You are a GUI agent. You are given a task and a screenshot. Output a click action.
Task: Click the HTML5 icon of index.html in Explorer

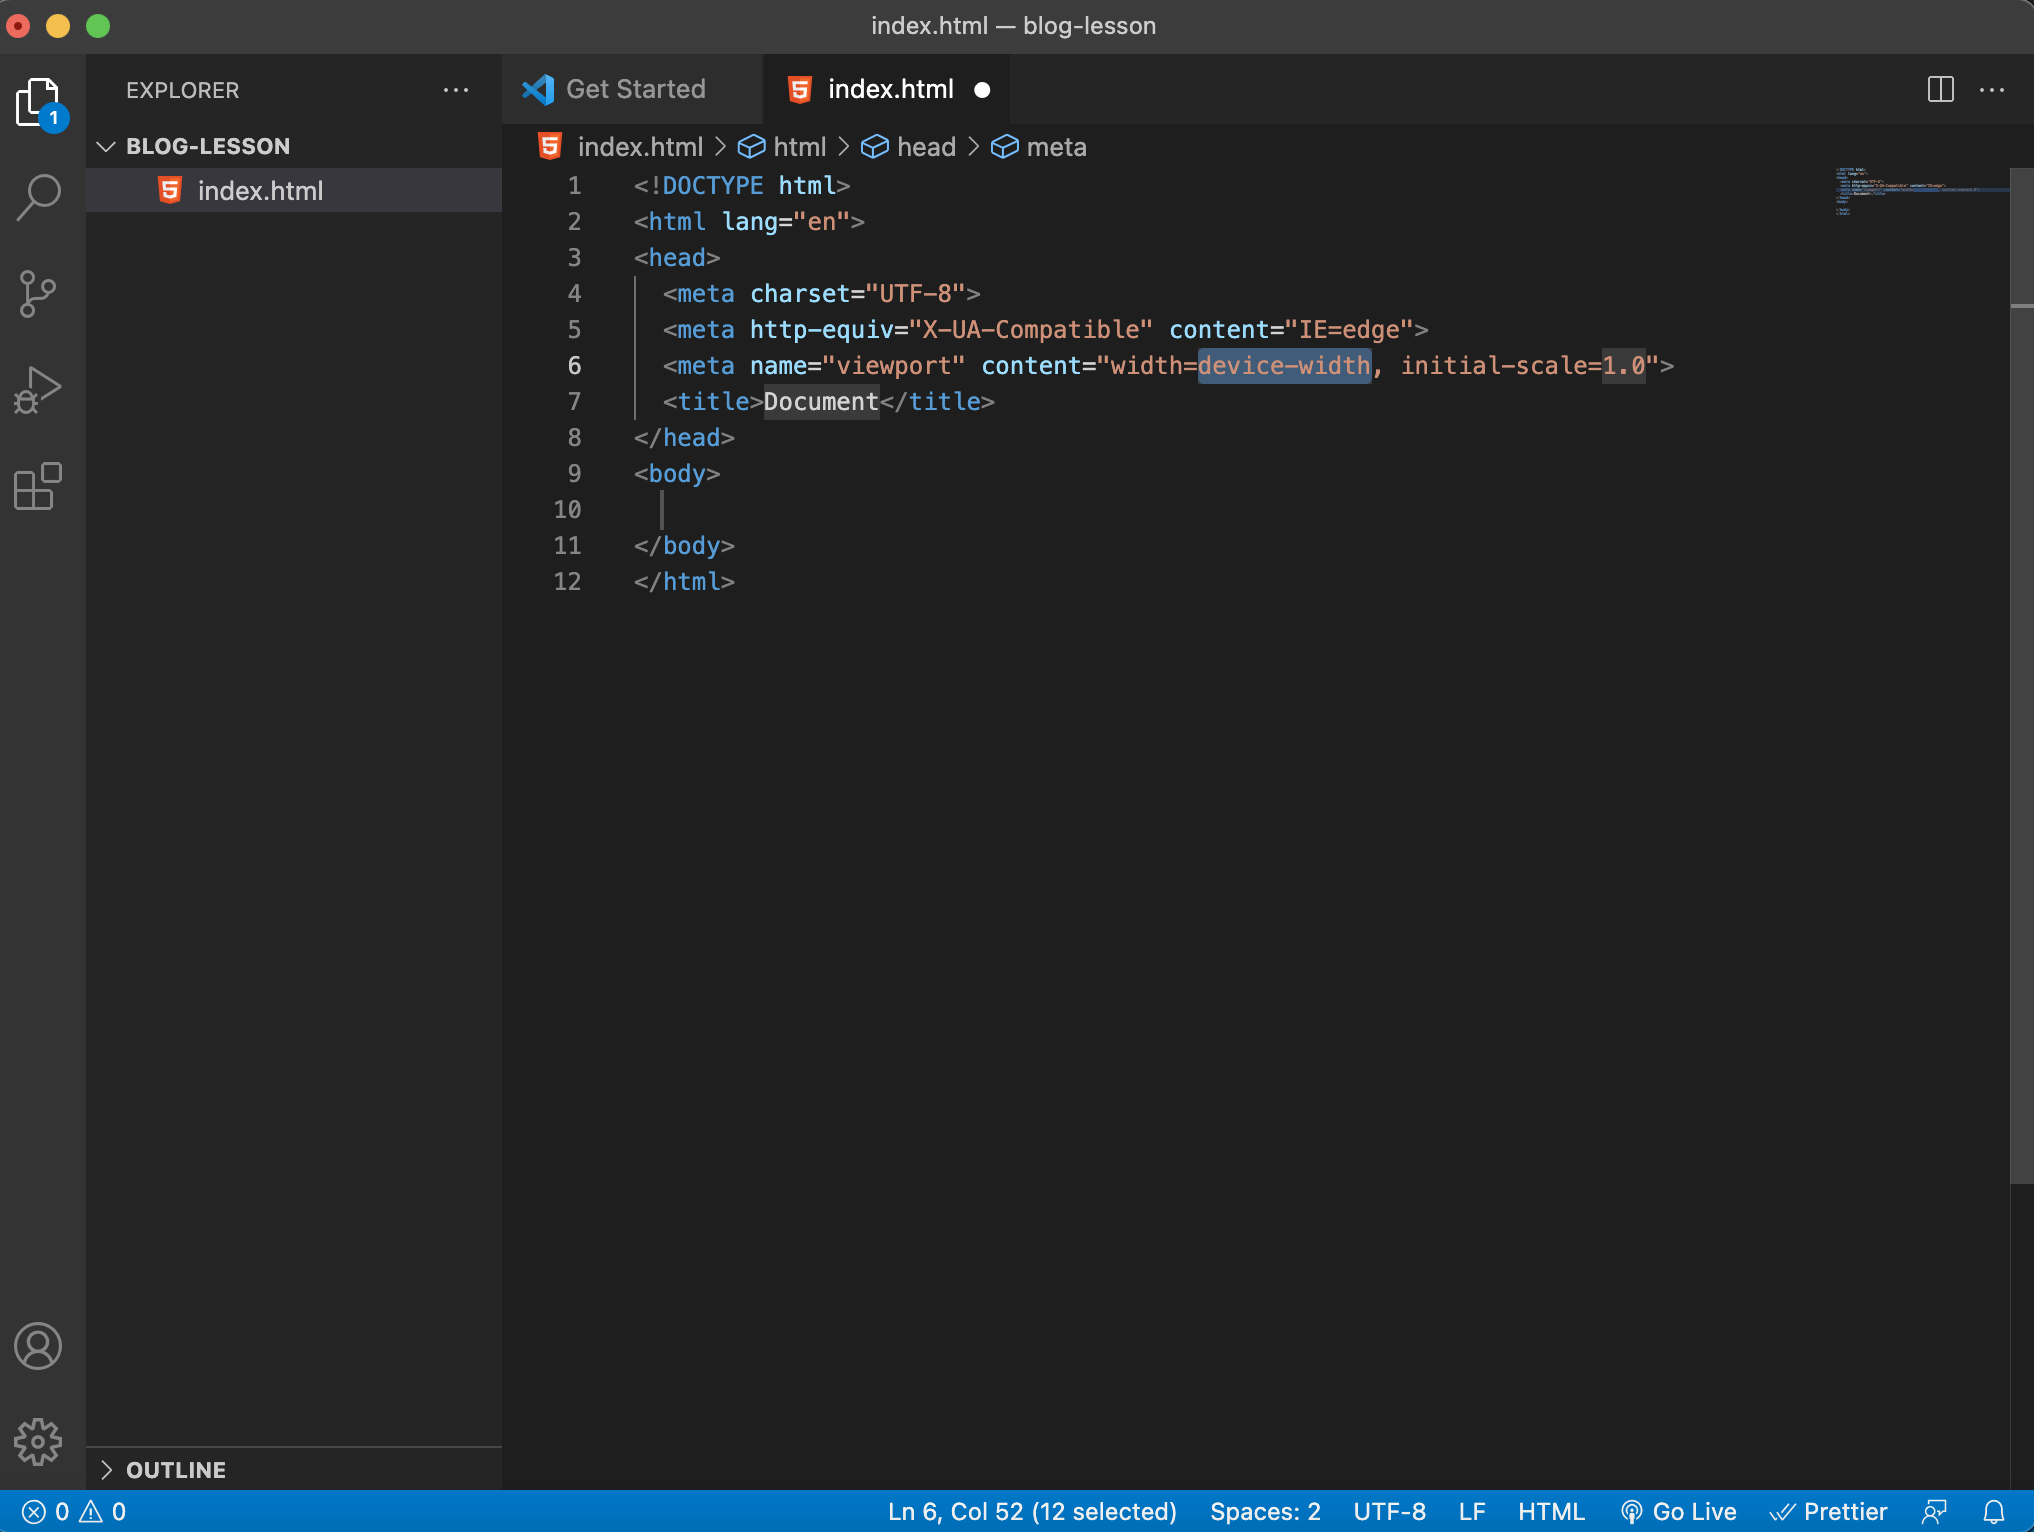(171, 190)
